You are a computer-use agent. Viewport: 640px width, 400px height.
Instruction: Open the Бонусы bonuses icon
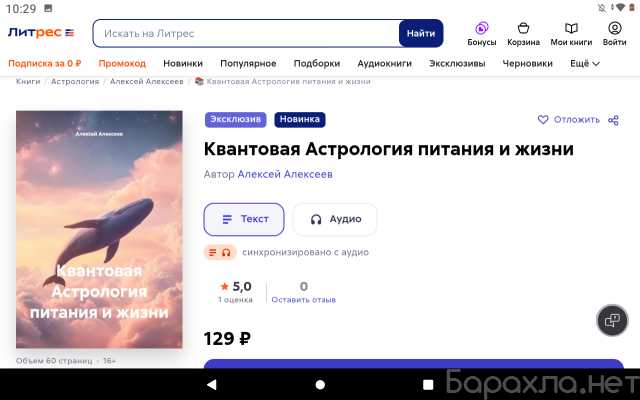pos(482,28)
